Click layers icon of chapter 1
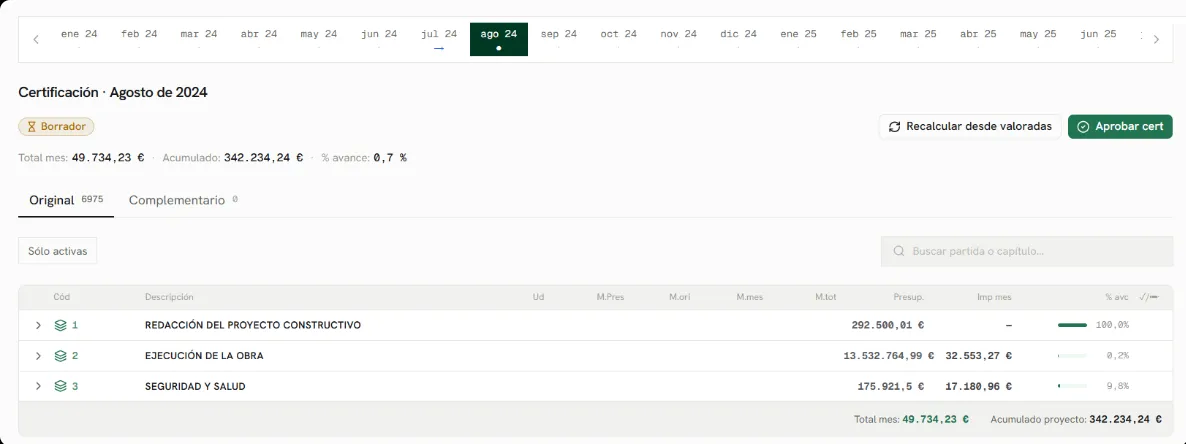 click(61, 325)
